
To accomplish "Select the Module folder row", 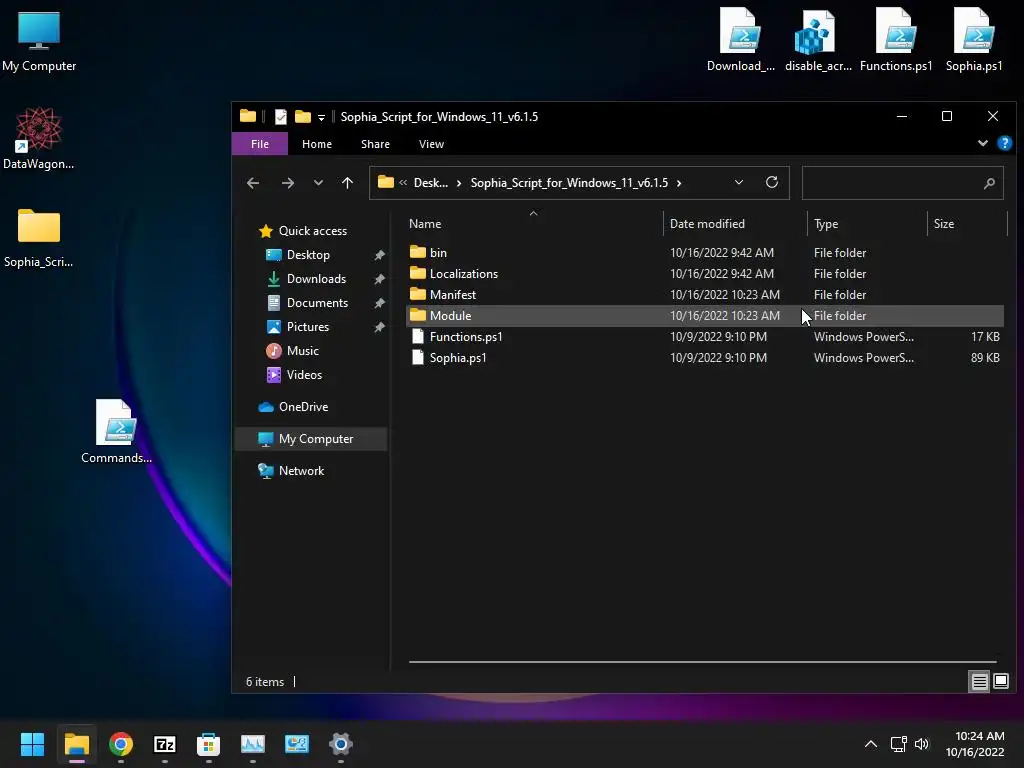I will pyautogui.click(x=705, y=315).
